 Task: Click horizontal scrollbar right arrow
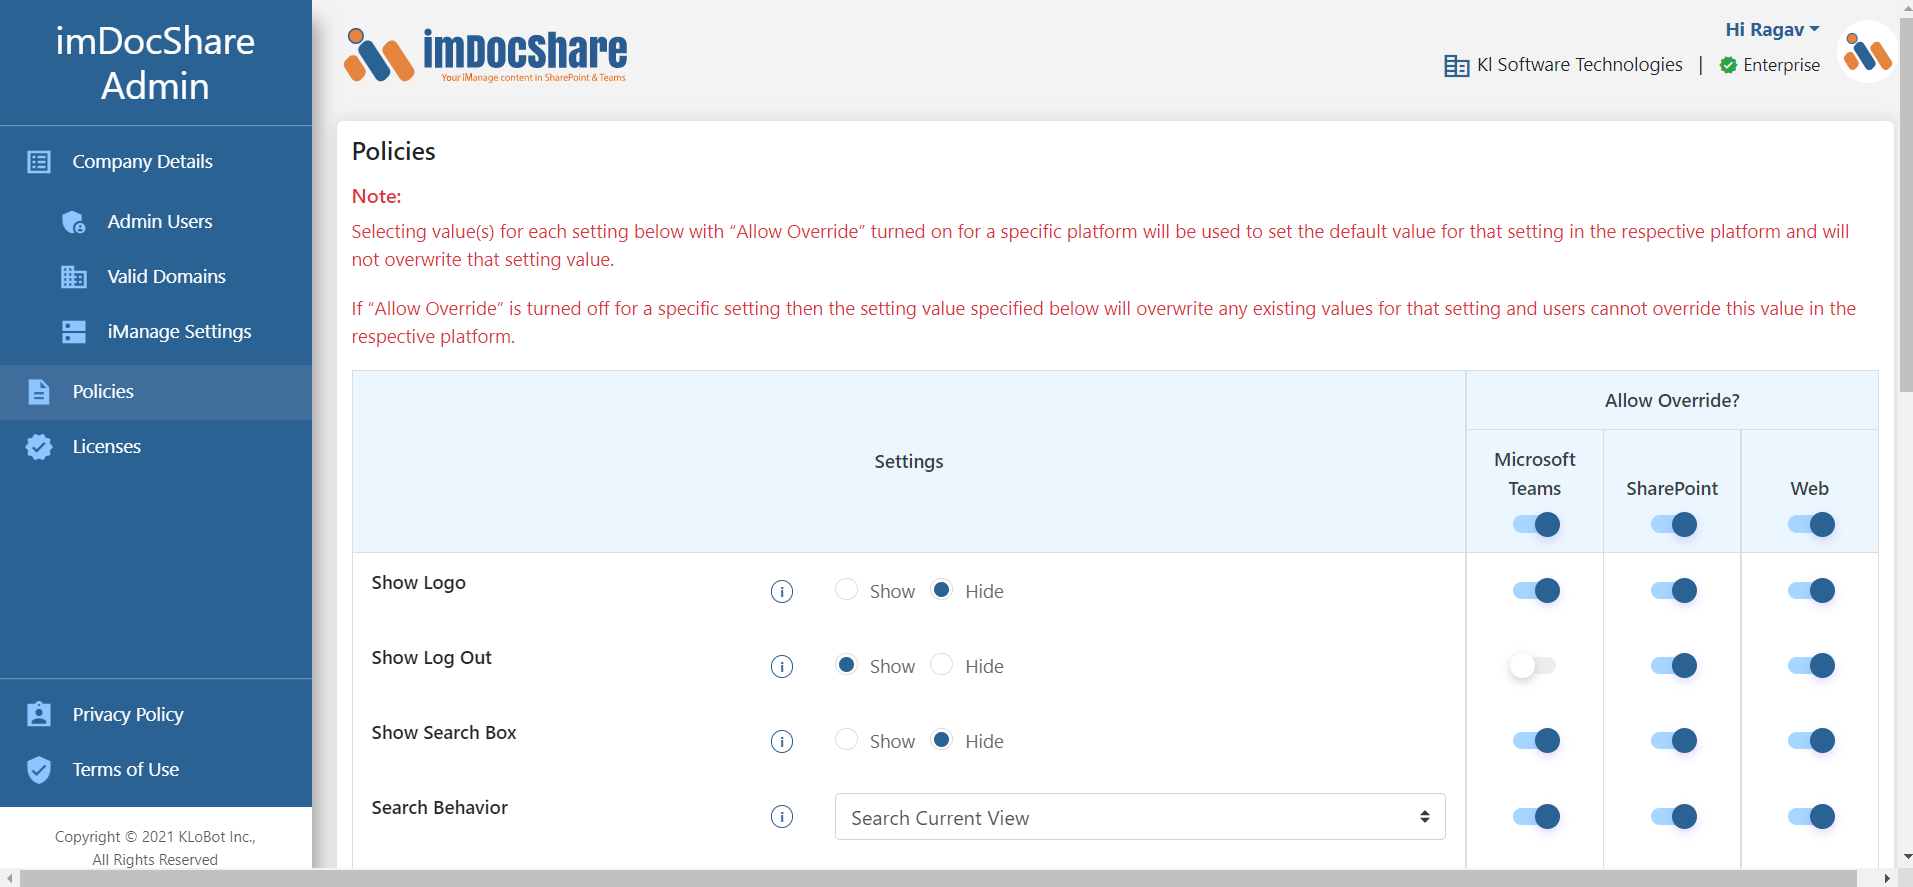[1887, 878]
